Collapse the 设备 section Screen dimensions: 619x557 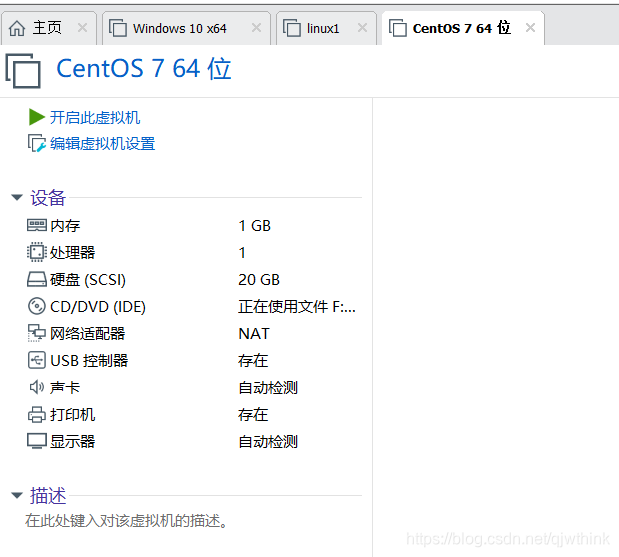[x=17, y=197]
